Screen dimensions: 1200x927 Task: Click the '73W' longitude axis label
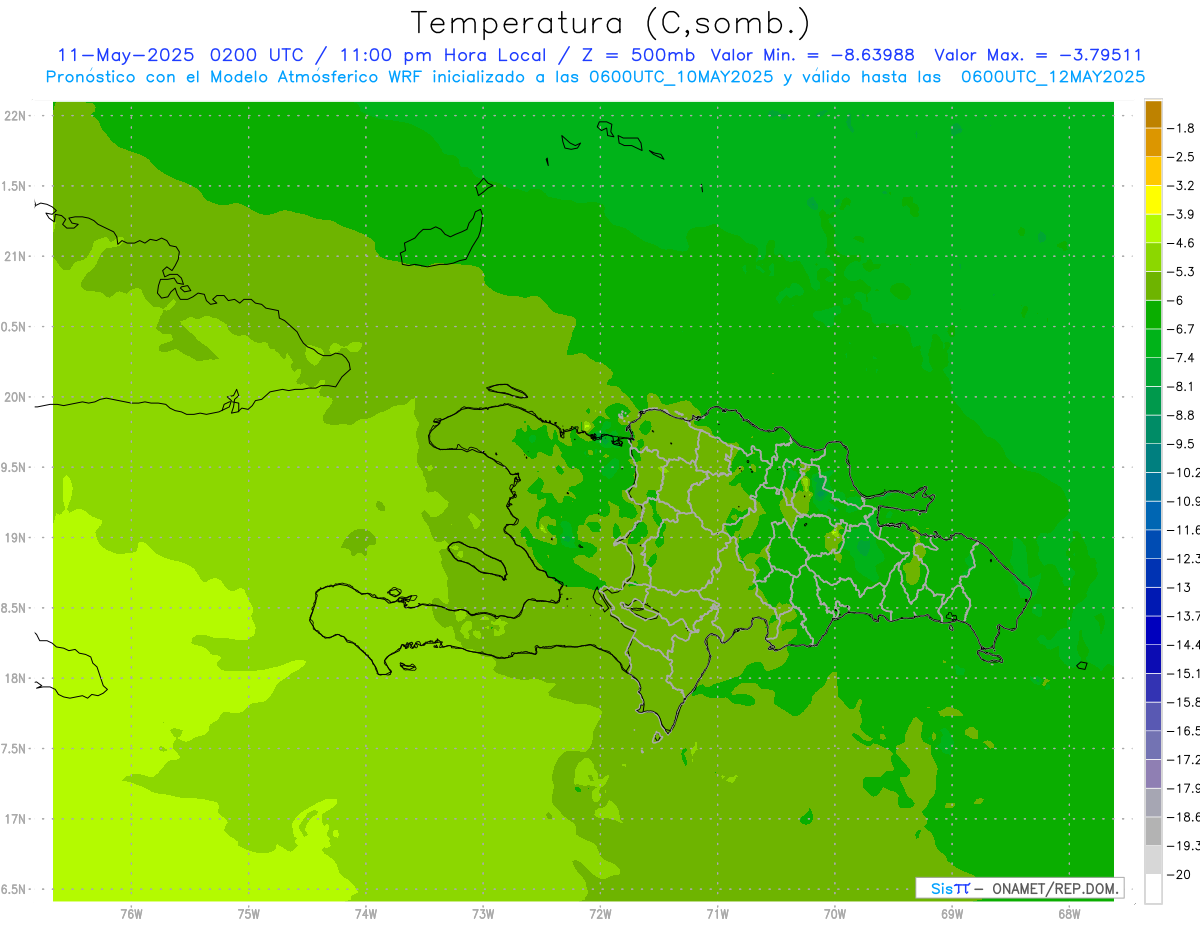483,914
